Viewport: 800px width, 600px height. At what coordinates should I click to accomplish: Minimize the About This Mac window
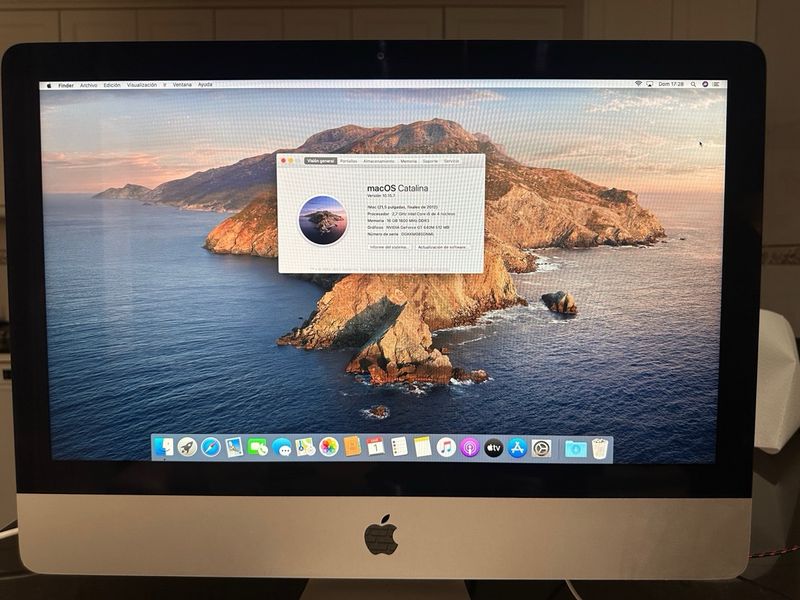pos(291,161)
